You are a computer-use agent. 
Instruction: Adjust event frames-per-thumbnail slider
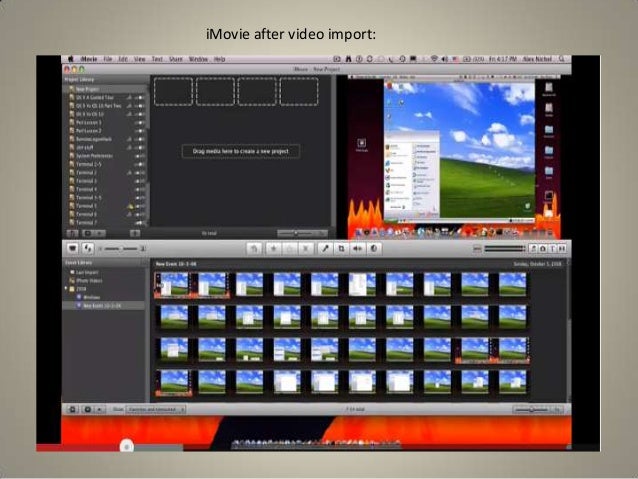(538, 409)
